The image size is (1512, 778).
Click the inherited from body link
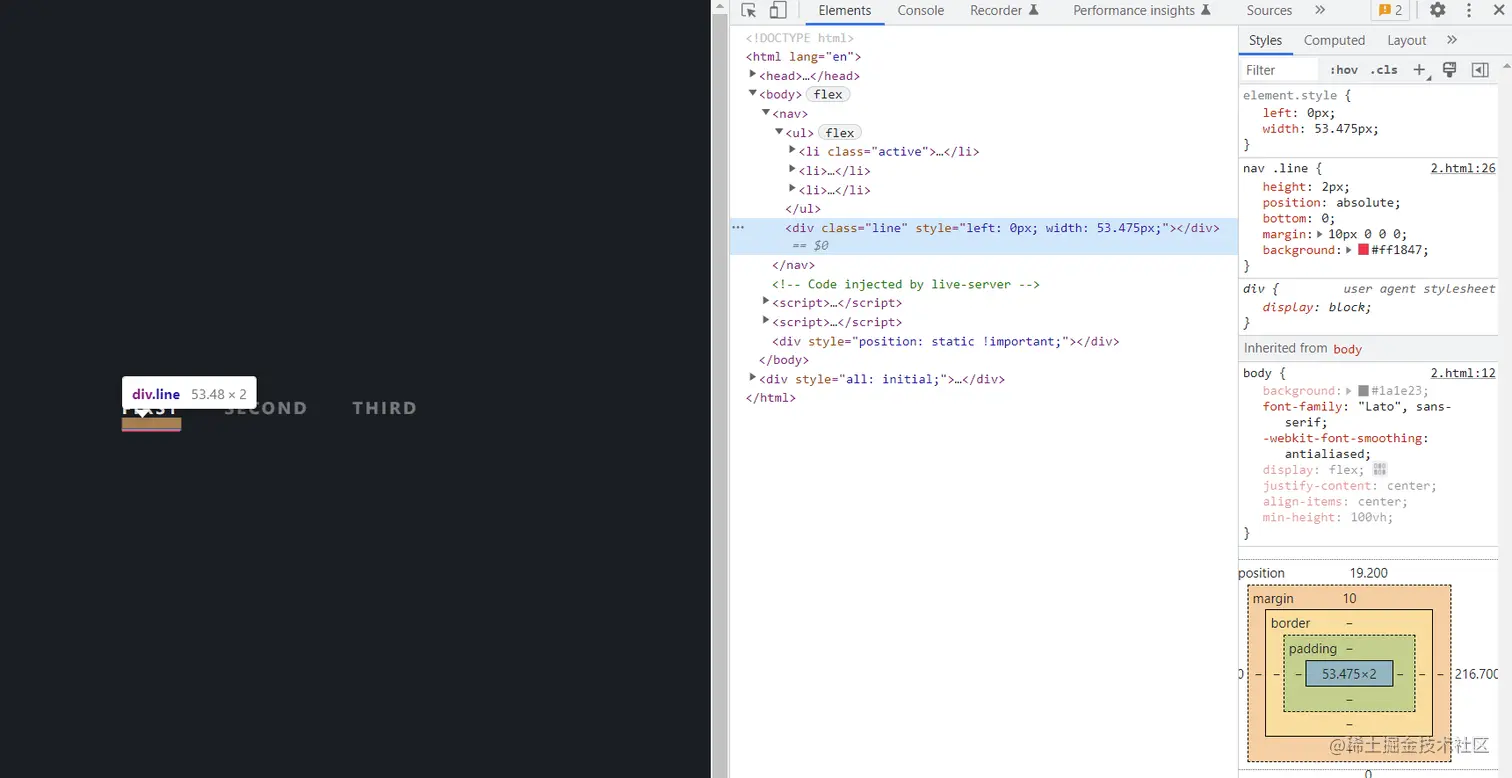[x=1348, y=349]
